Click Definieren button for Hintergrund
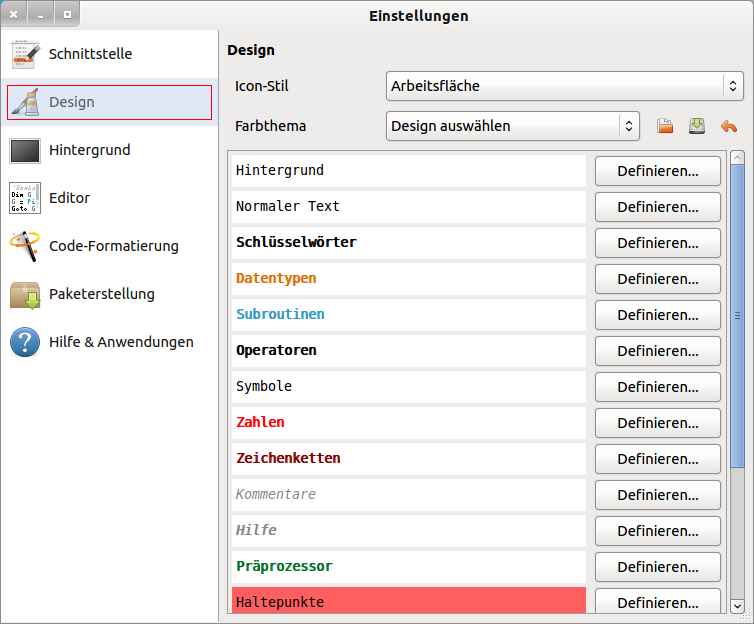754x624 pixels. click(657, 171)
